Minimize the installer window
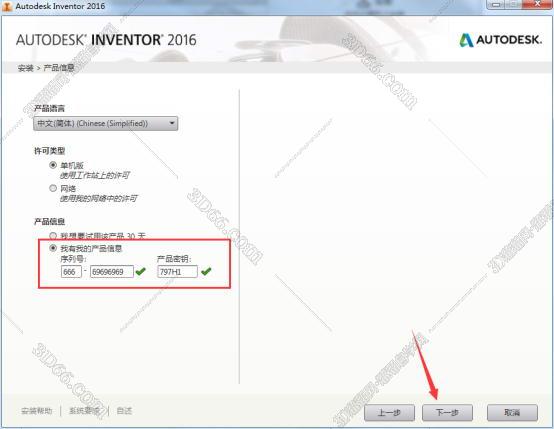This screenshot has width=554, height=429. 496,5
